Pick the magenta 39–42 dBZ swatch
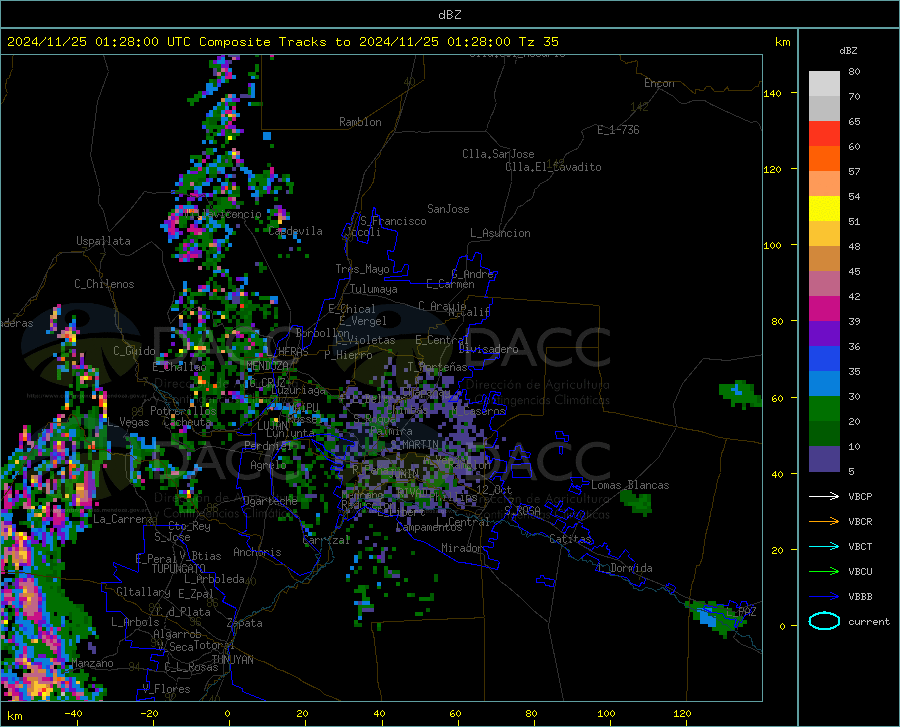Viewport: 900px width, 727px height. point(824,309)
